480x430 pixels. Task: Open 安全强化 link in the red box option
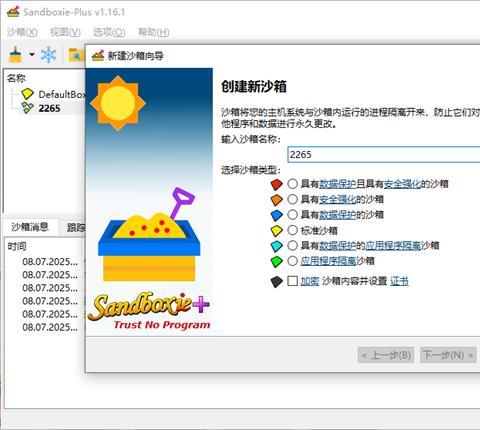pos(402,184)
